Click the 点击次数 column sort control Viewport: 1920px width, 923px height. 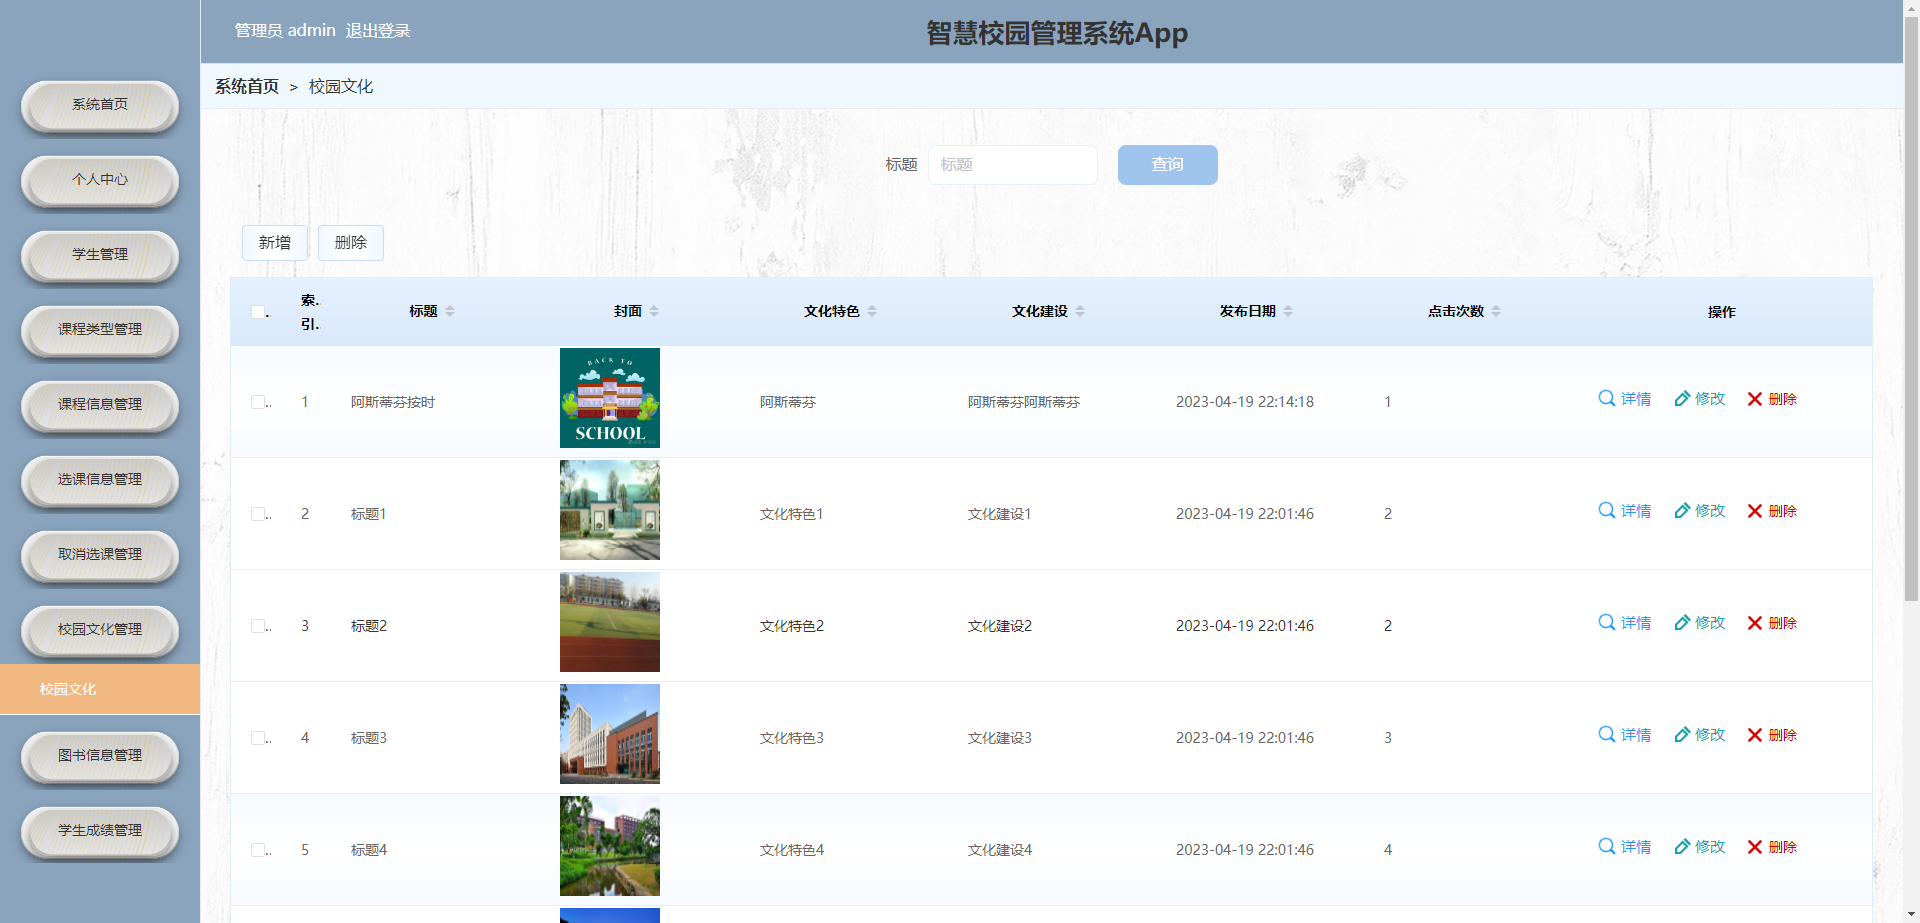(x=1496, y=310)
